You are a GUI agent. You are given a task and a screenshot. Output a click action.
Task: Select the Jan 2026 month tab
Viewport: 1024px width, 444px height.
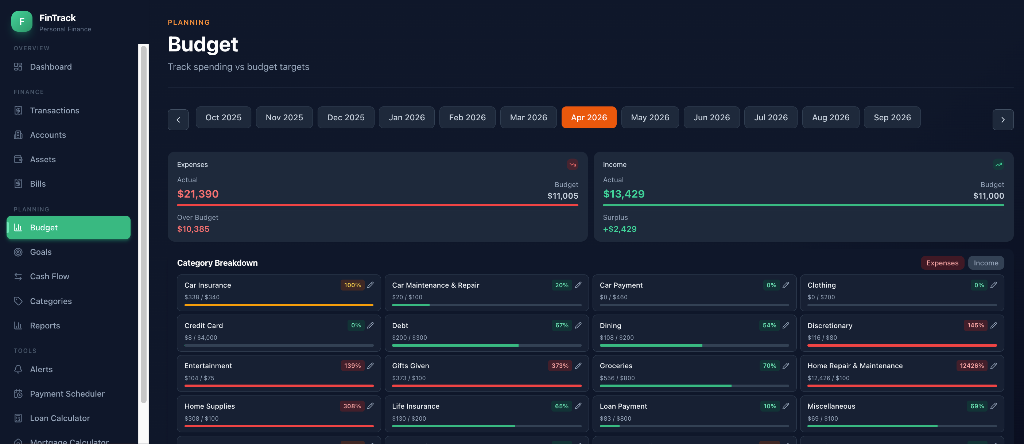coord(406,118)
